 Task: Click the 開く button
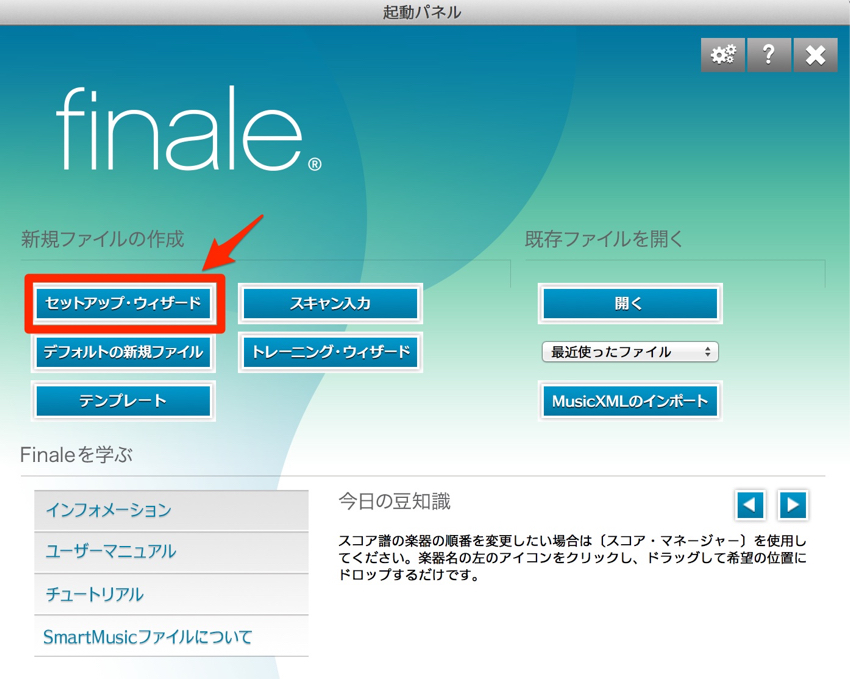pos(630,303)
